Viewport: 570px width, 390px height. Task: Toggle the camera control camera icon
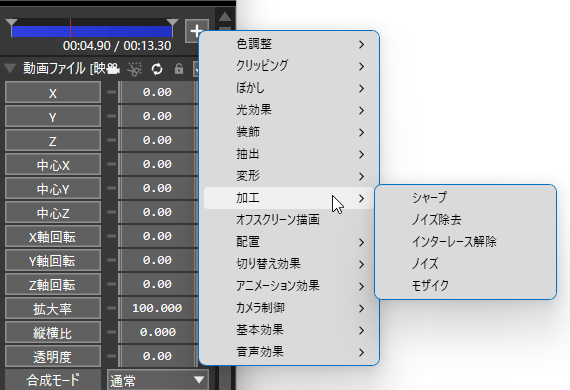pos(113,68)
